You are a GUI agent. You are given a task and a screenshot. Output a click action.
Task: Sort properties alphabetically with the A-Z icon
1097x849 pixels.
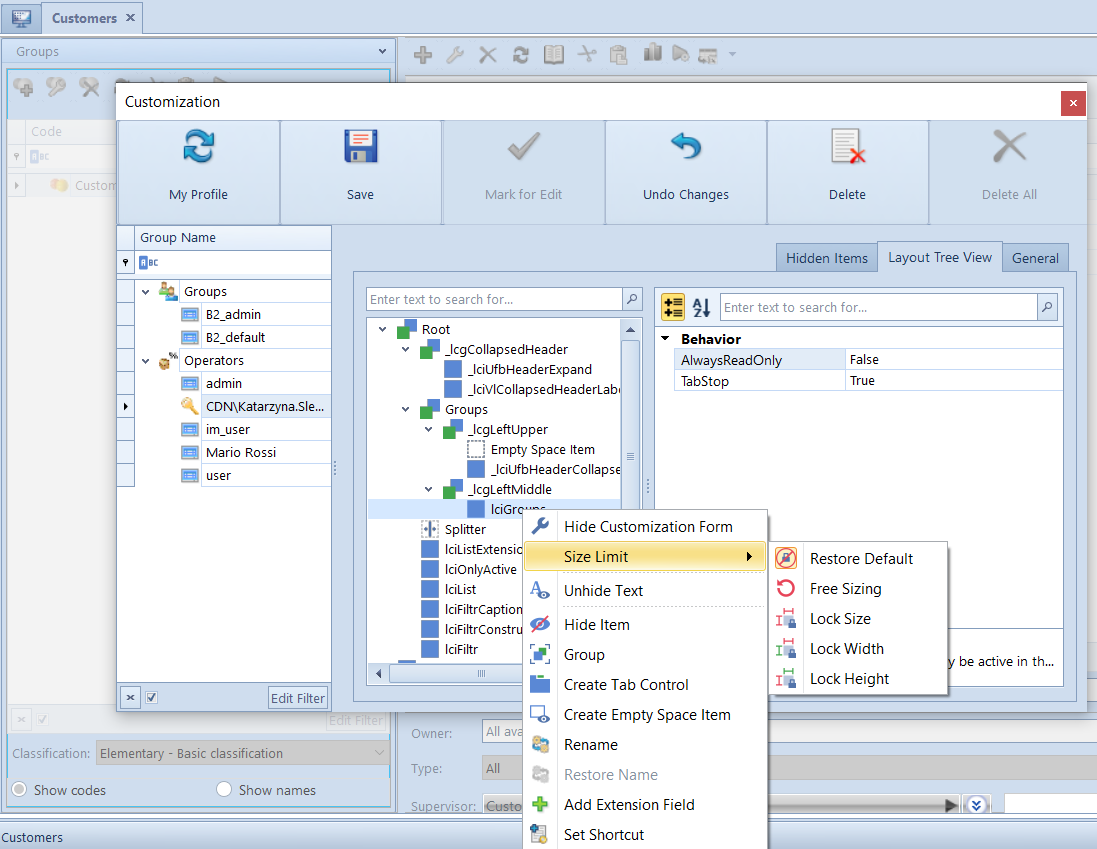pyautogui.click(x=701, y=307)
